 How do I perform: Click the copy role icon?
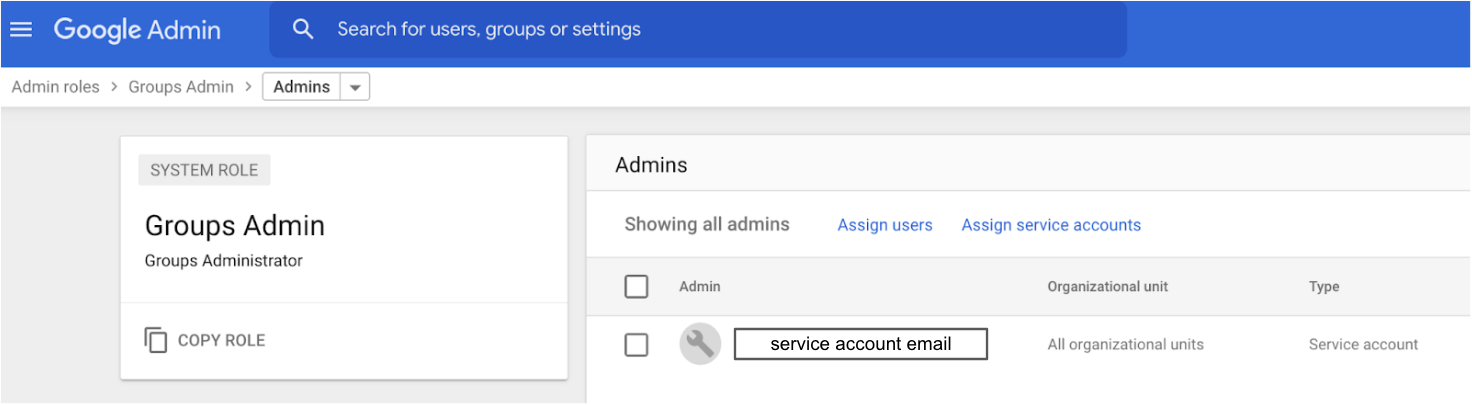click(156, 340)
